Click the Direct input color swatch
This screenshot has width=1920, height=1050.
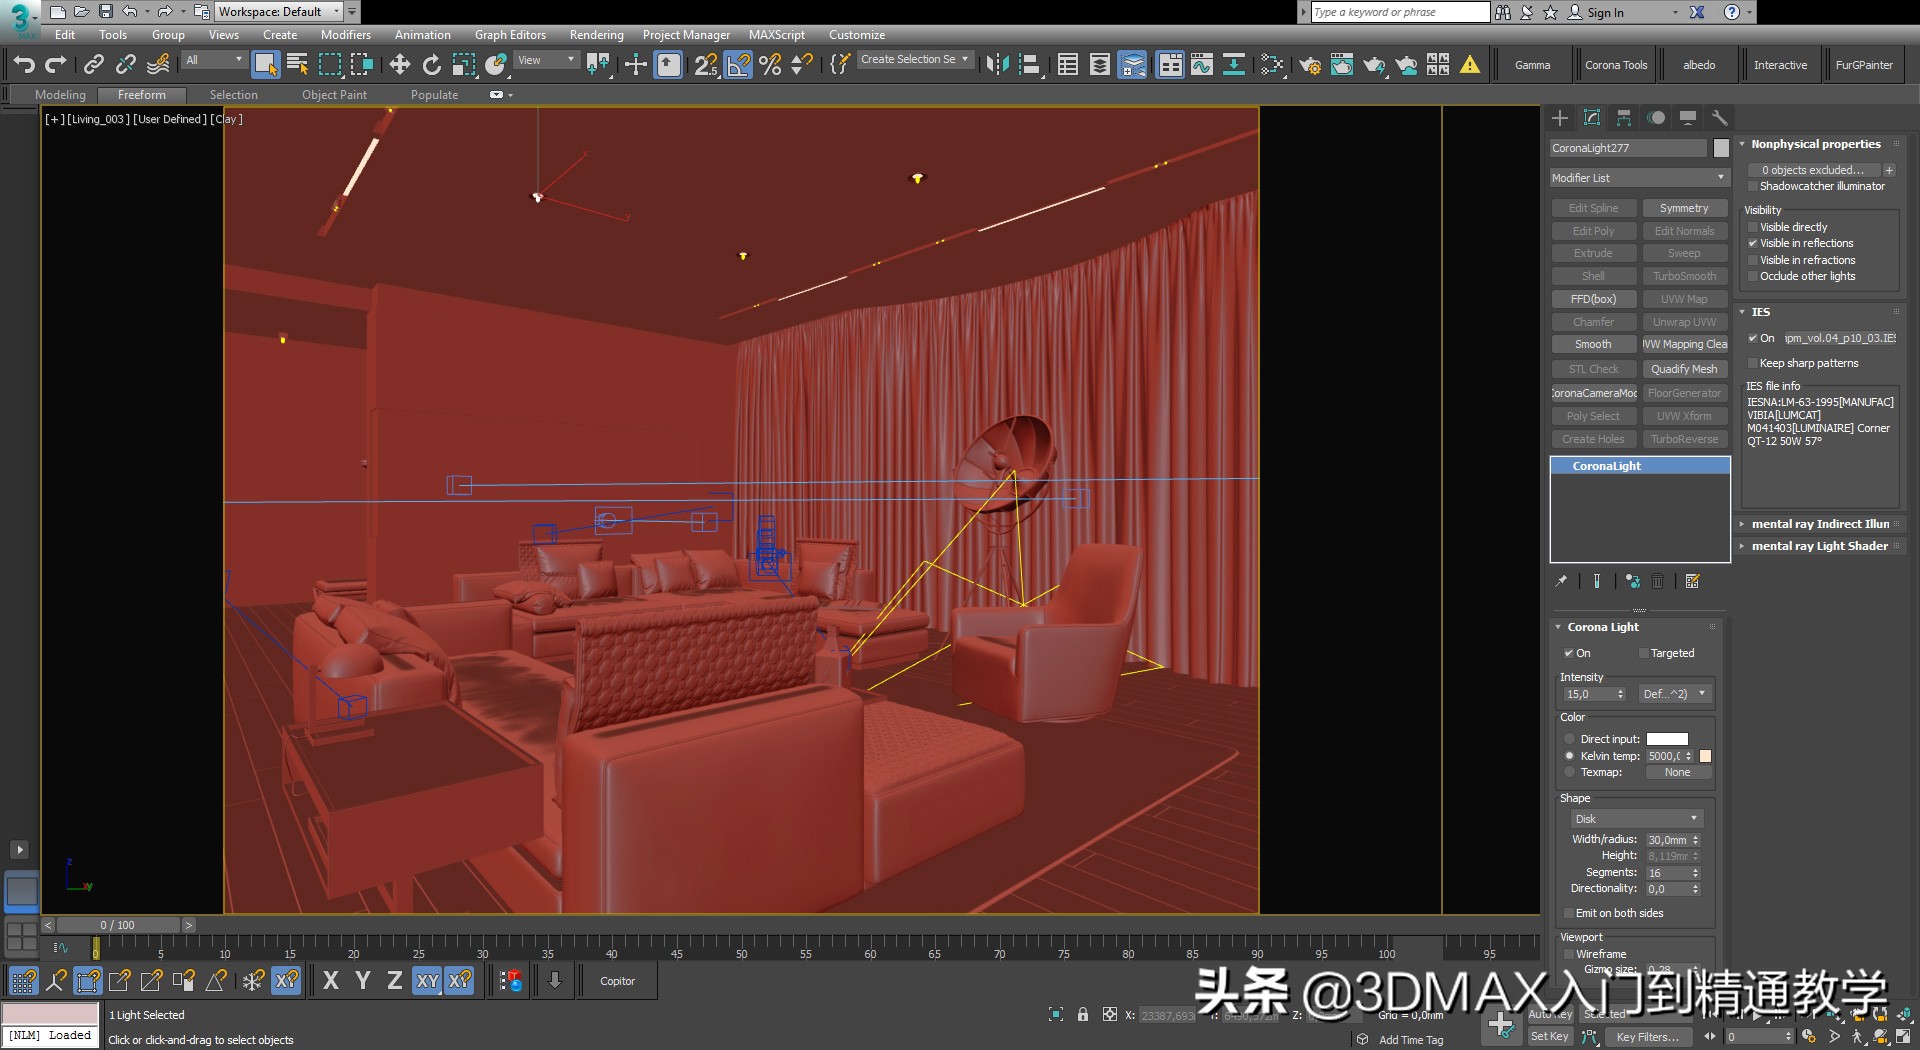click(x=1666, y=738)
